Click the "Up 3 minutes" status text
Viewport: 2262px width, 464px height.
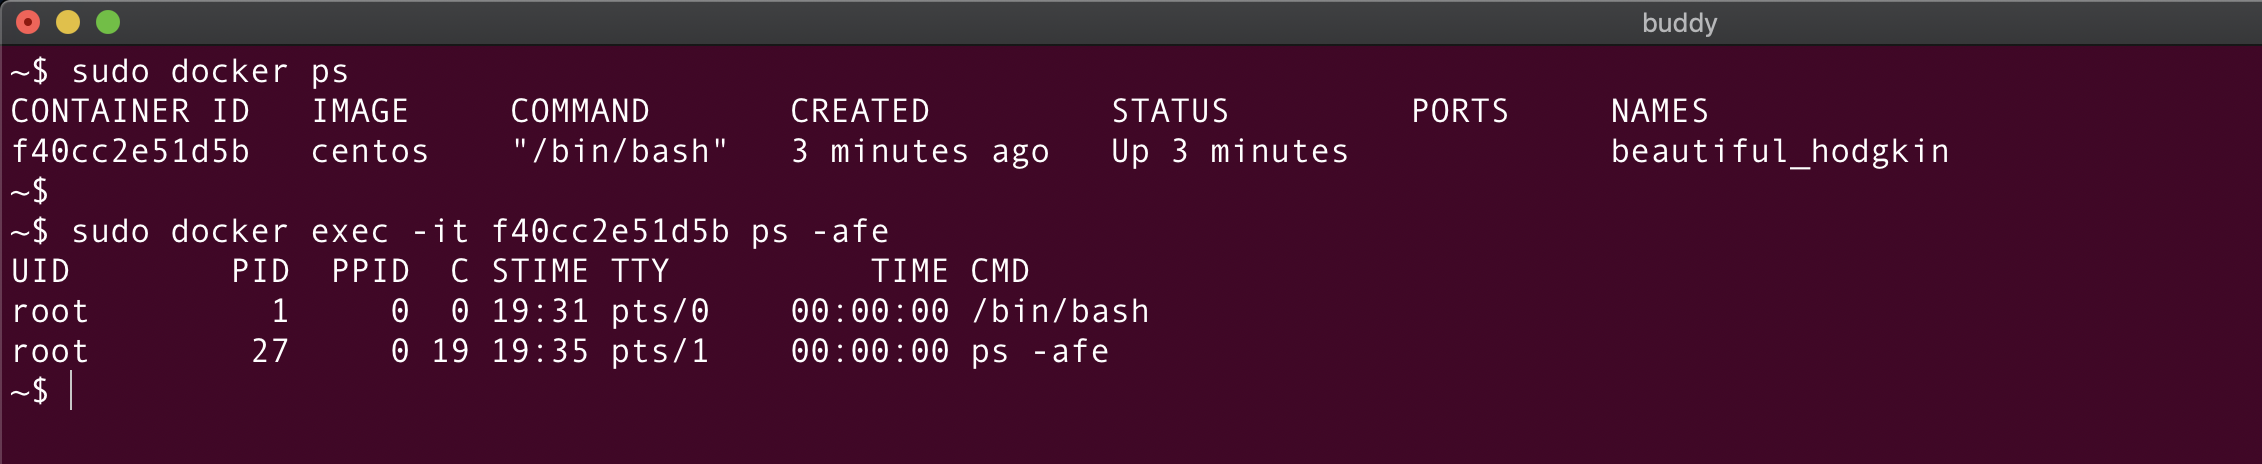click(1230, 151)
